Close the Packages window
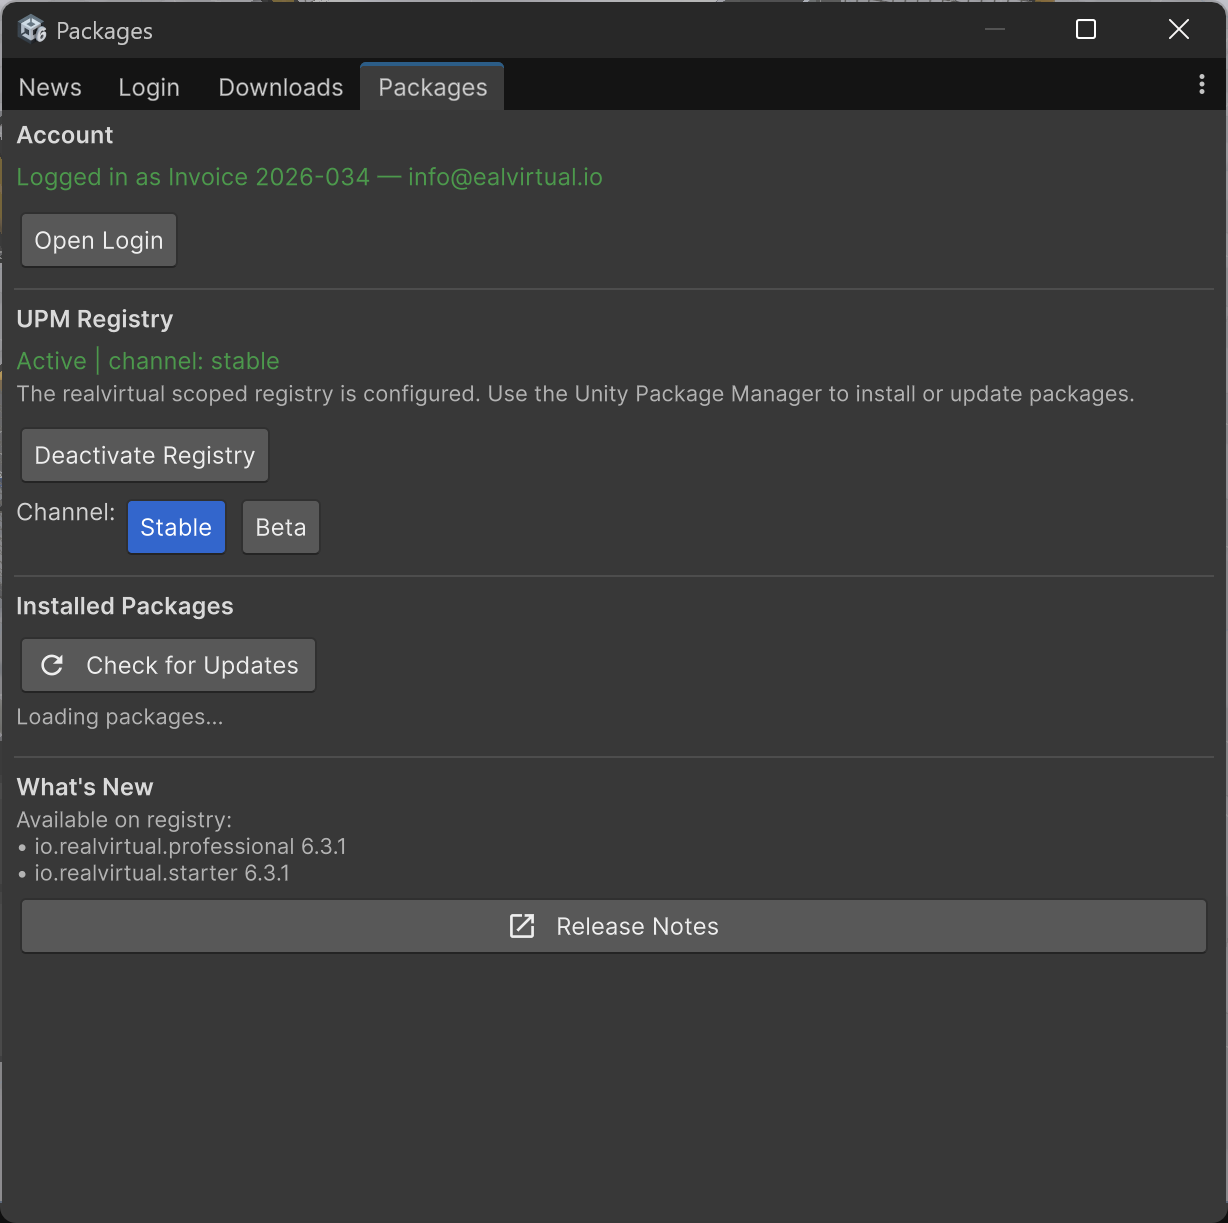The image size is (1228, 1223). [x=1178, y=30]
